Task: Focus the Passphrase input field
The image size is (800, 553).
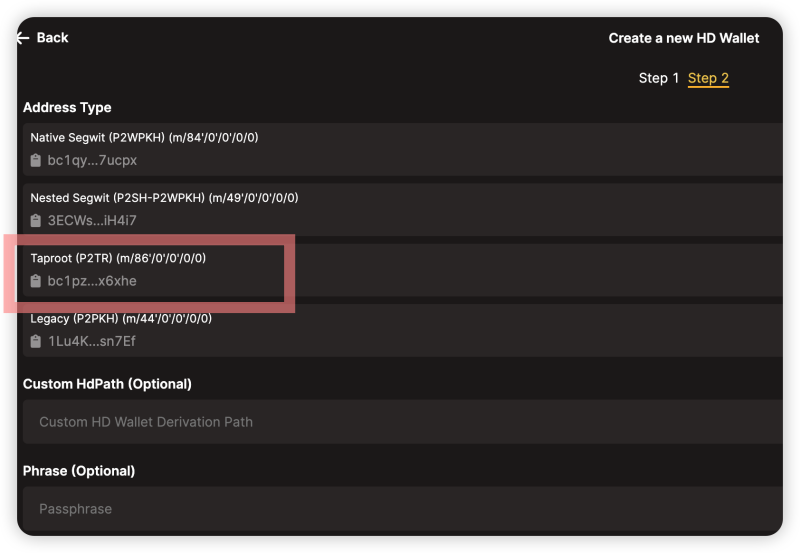Action: 403,509
